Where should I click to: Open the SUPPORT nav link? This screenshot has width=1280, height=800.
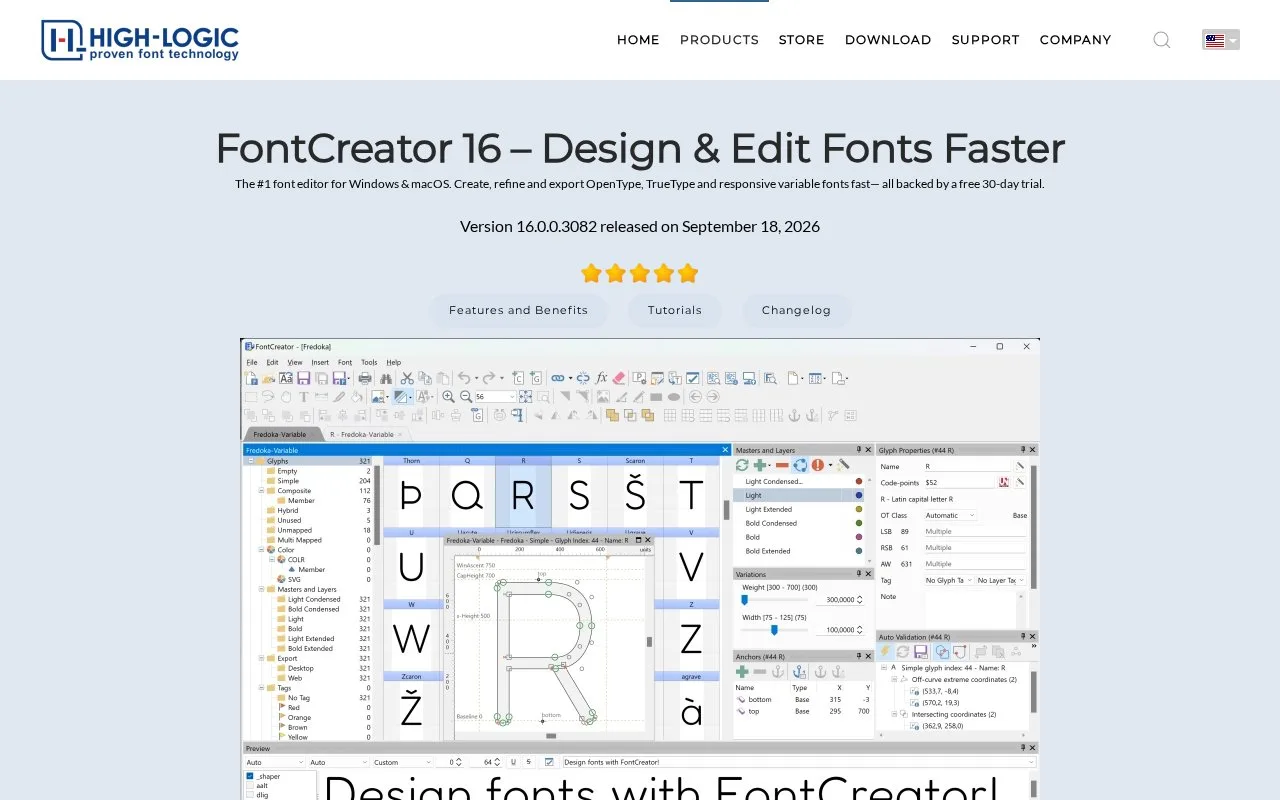(986, 40)
